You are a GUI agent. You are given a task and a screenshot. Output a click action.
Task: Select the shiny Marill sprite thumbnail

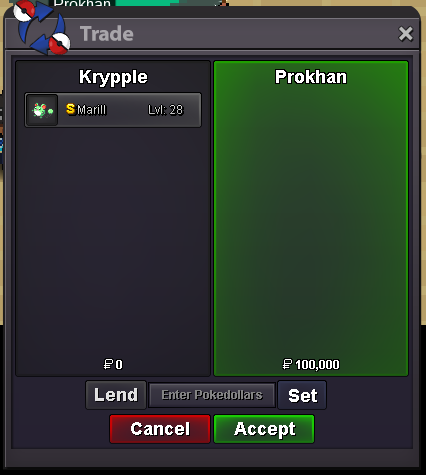point(42,110)
